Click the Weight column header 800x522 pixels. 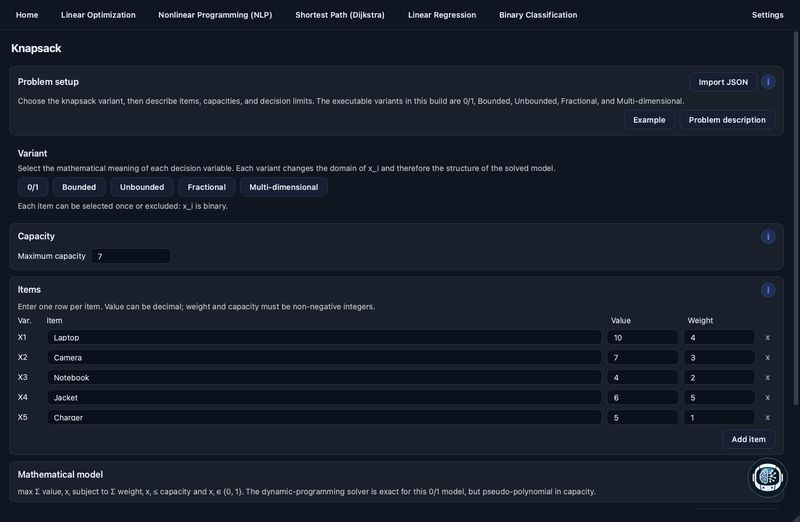pyautogui.click(x=700, y=320)
